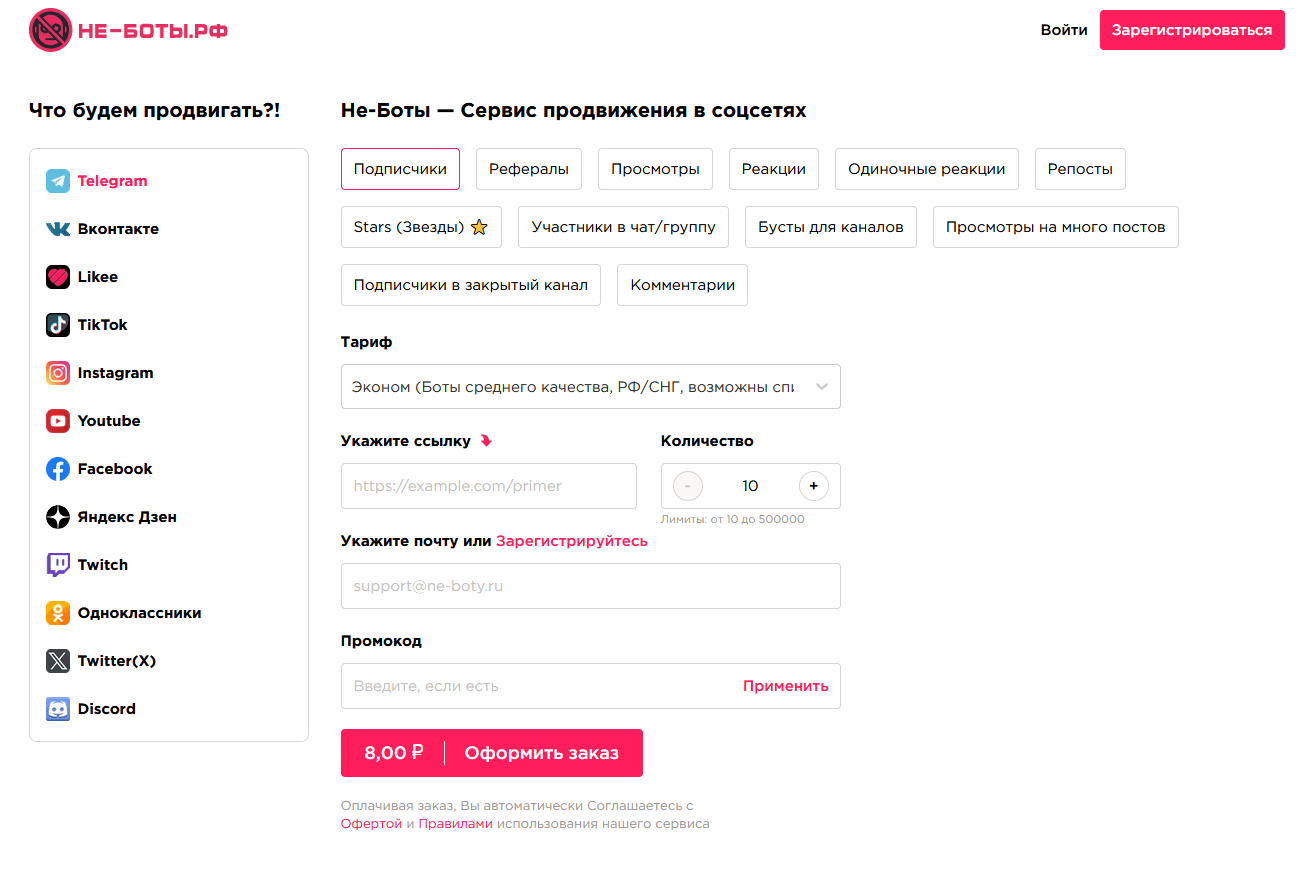Choose the Бусты для каналов tab
Viewport: 1300px width, 869px height.
pyautogui.click(x=831, y=227)
